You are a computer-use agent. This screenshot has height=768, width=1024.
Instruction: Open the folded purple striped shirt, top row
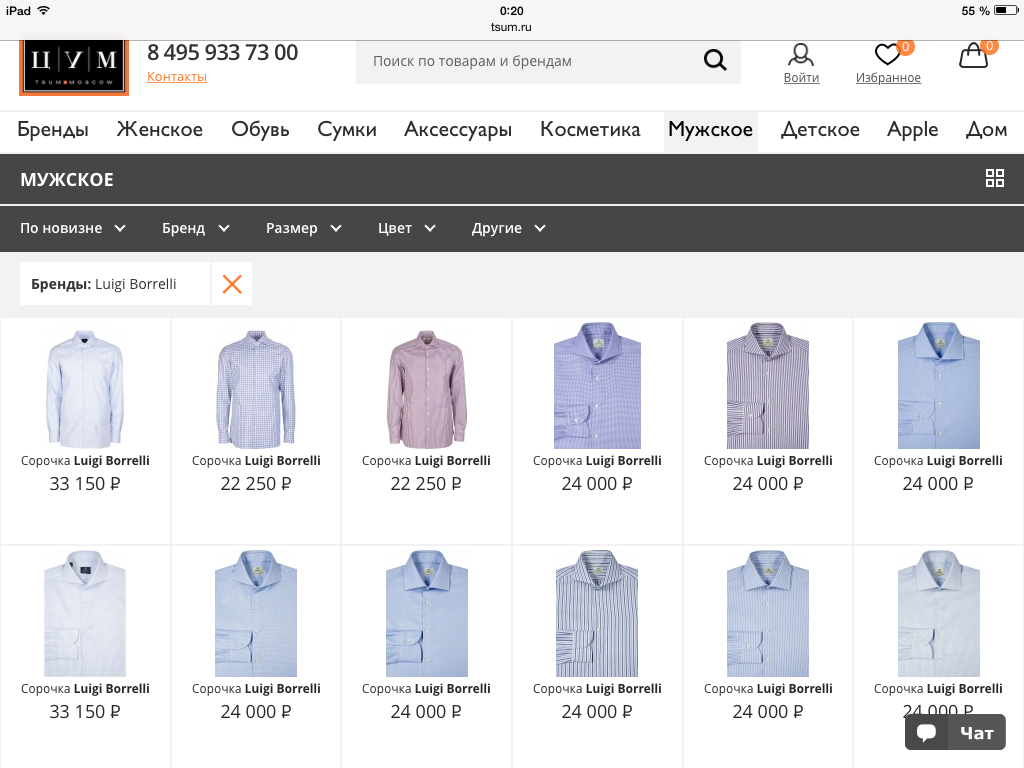click(768, 385)
